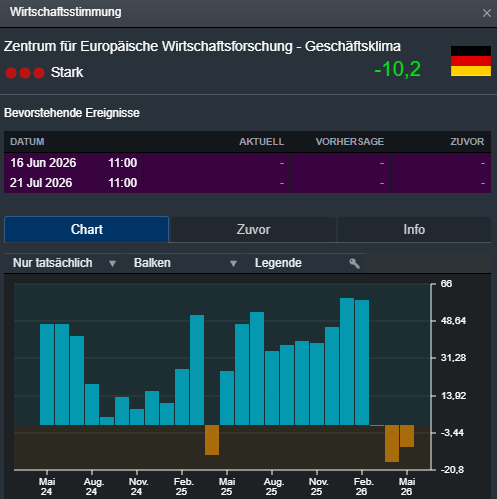The height and width of the screenshot is (499, 497).
Task: Open the Legende settings selector
Action: (306, 263)
